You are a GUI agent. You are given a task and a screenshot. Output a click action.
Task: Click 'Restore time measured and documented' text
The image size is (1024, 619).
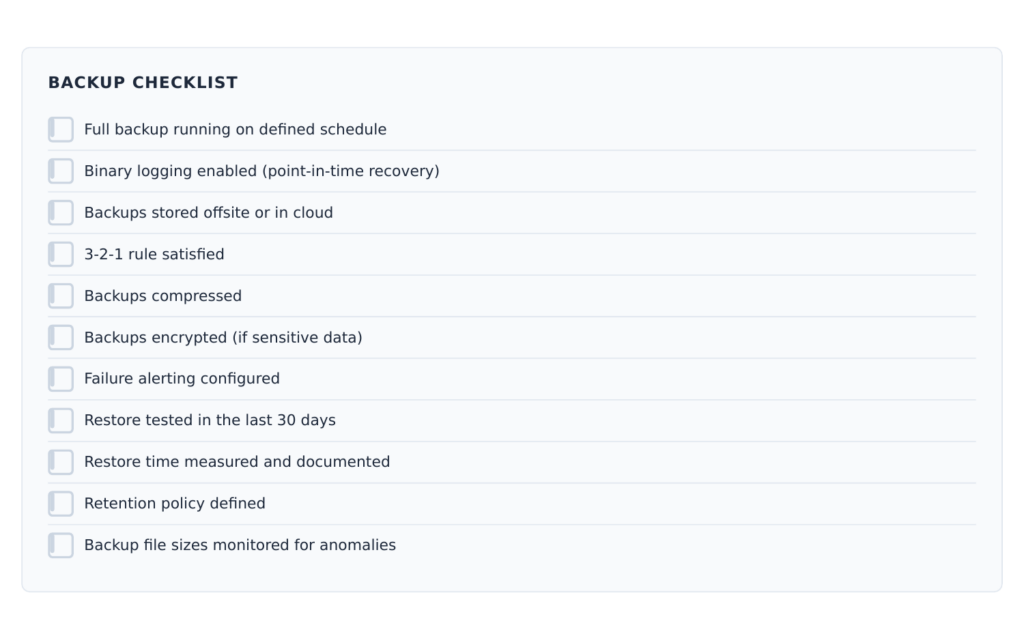(x=237, y=462)
